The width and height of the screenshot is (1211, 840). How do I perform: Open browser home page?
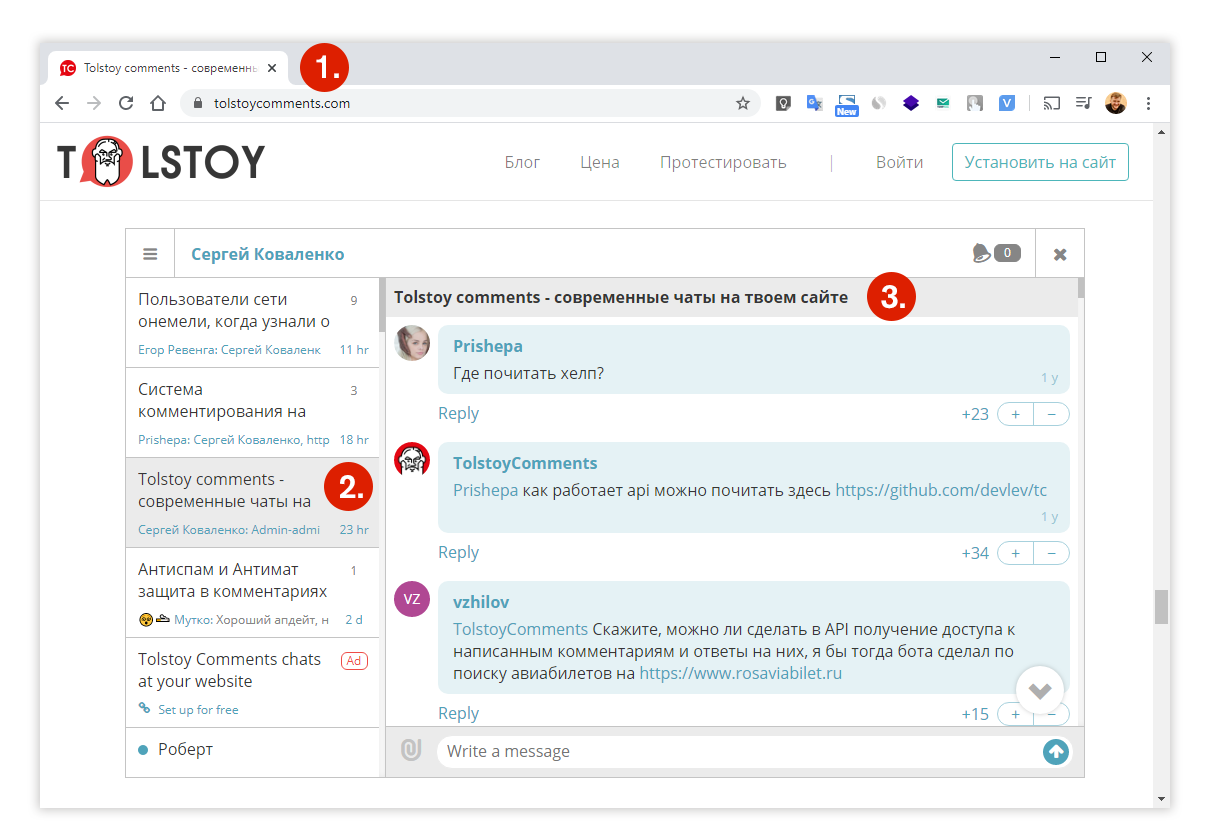click(158, 103)
